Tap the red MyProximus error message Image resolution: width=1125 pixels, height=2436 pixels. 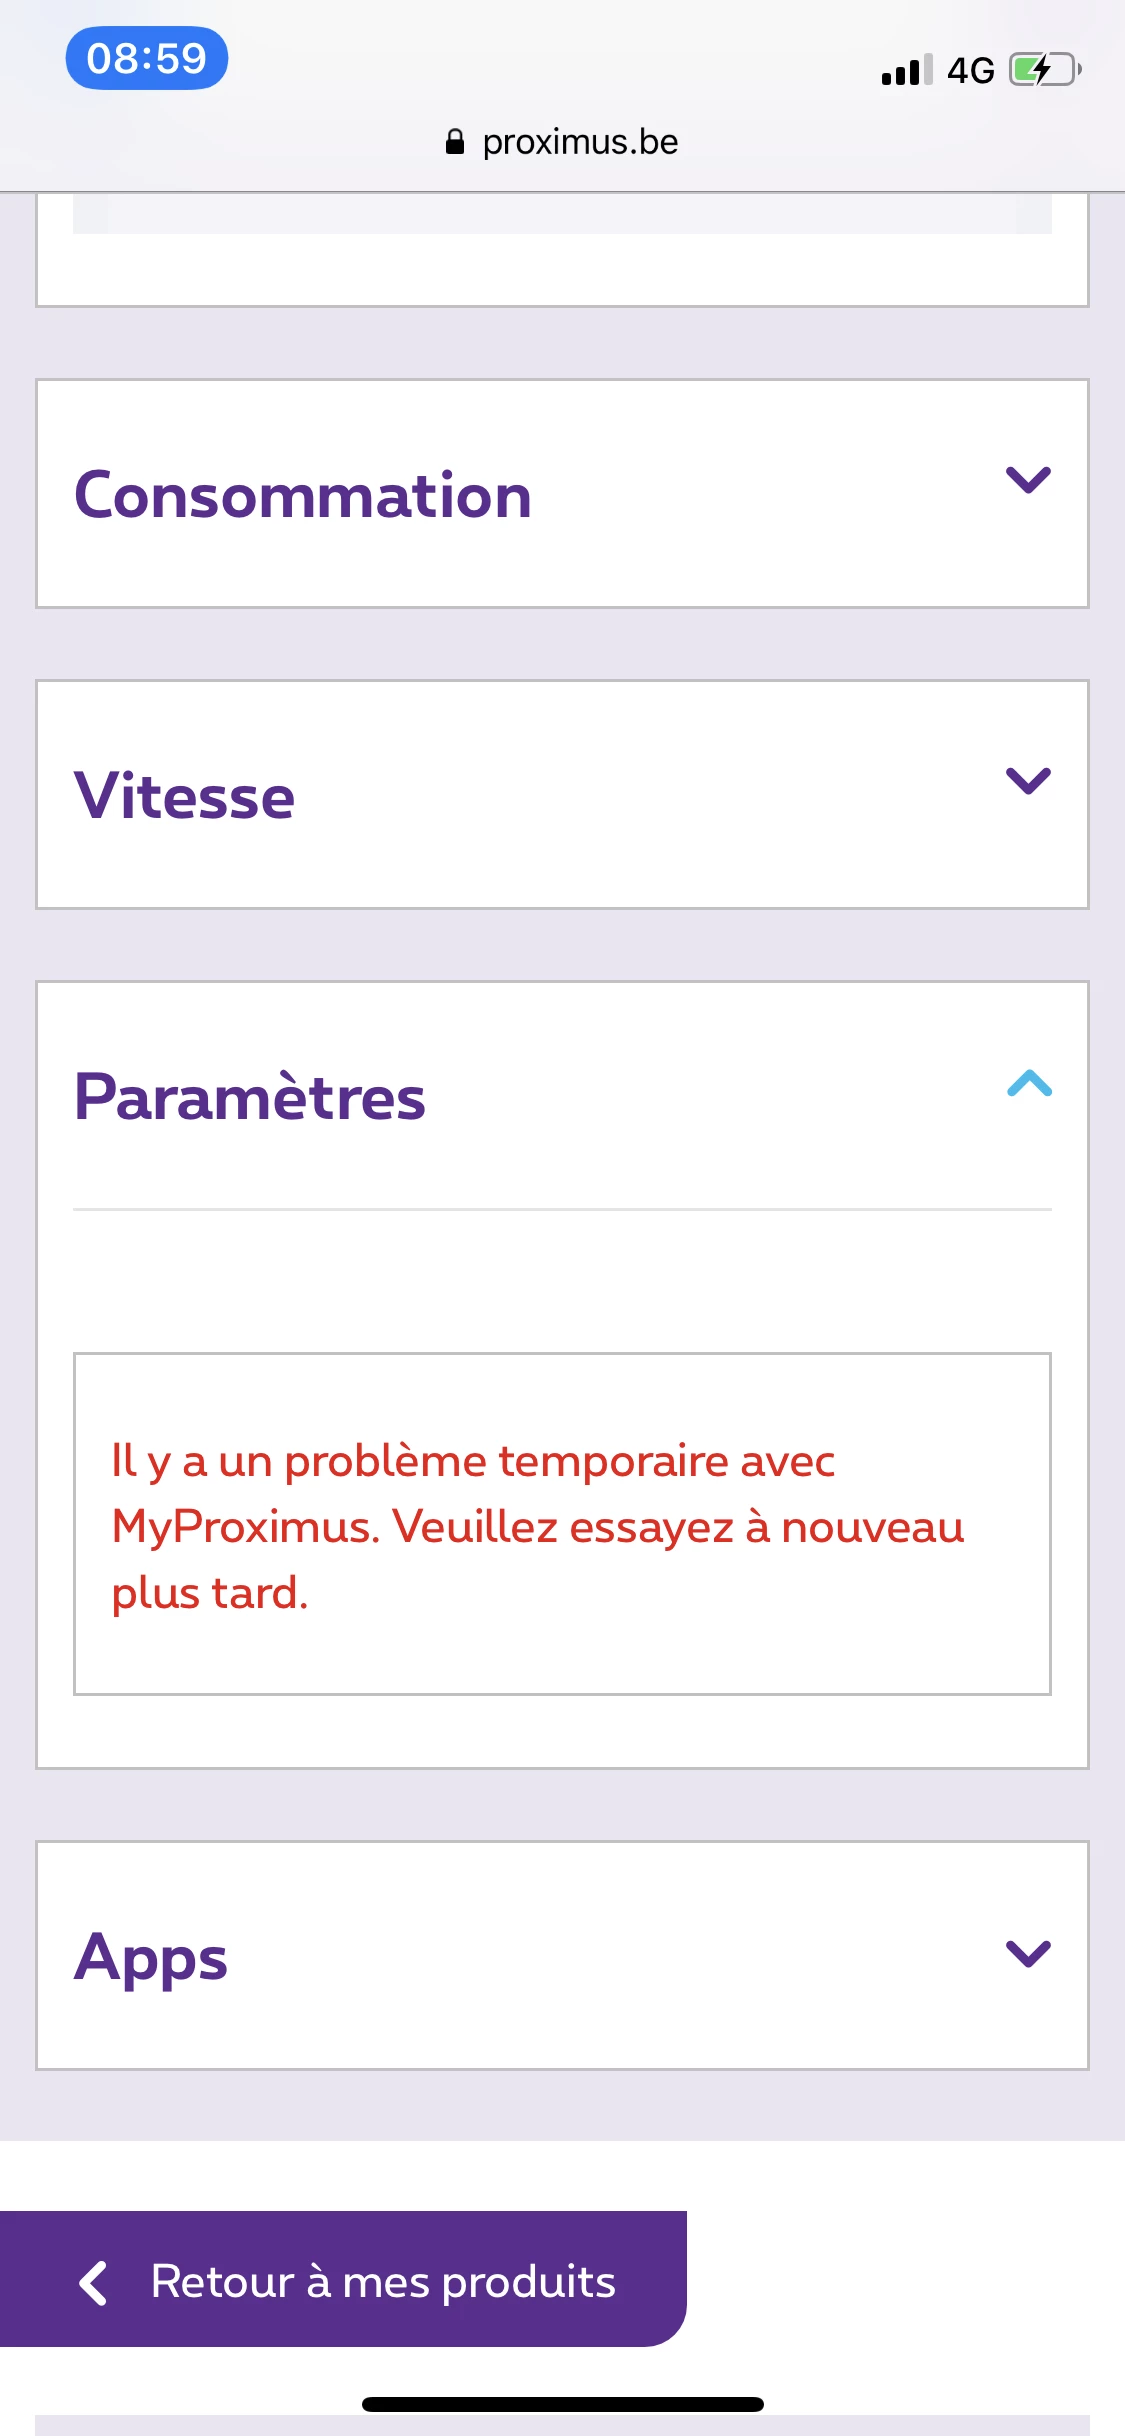pyautogui.click(x=538, y=1526)
